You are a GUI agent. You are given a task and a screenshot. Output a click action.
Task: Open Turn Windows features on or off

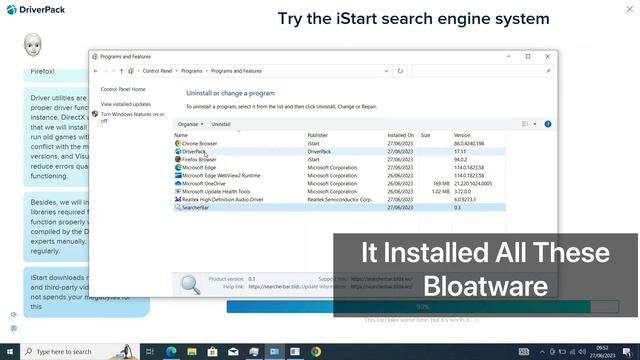click(133, 118)
